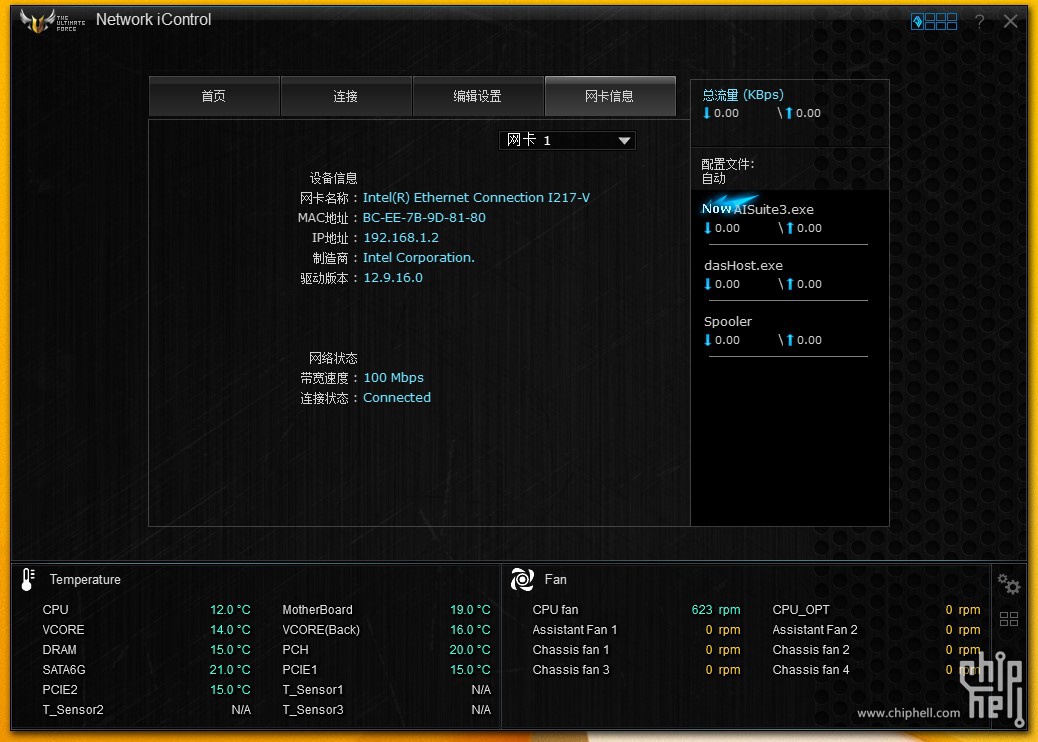
Task: Click the T_Sensor2 N/A reading
Action: tap(241, 710)
